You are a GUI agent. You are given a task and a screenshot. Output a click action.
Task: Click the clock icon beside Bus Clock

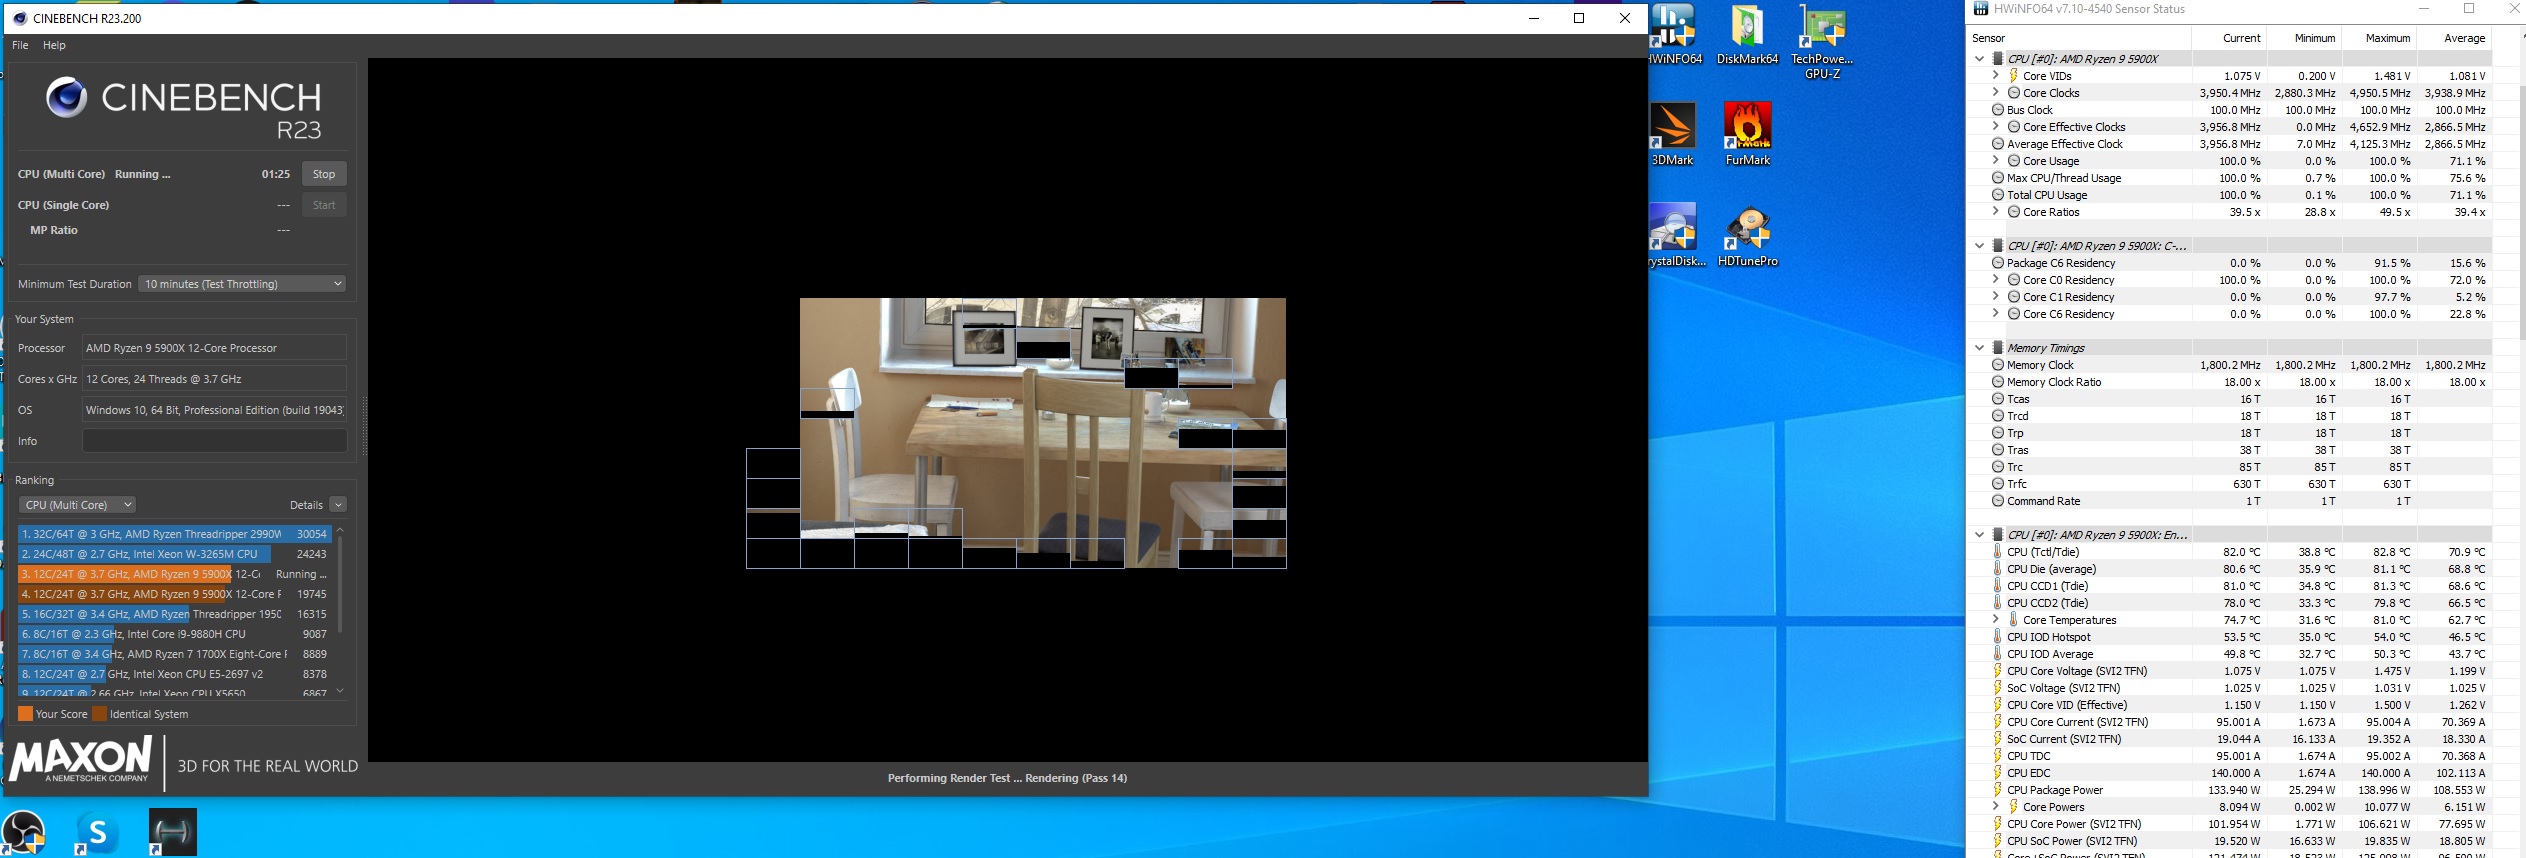[1997, 110]
